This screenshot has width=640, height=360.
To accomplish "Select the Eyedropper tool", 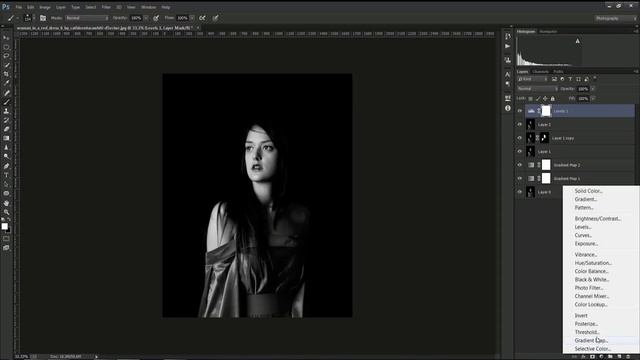I will point(6,83).
